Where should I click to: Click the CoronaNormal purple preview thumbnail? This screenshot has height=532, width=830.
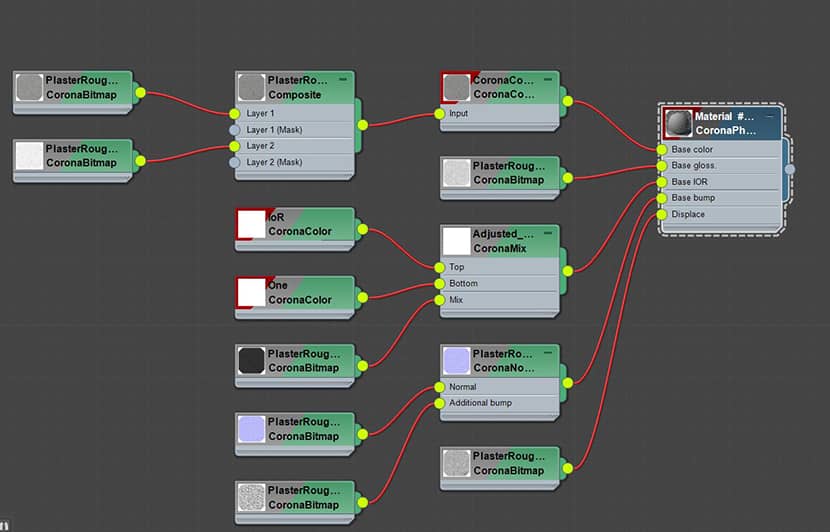(456, 360)
